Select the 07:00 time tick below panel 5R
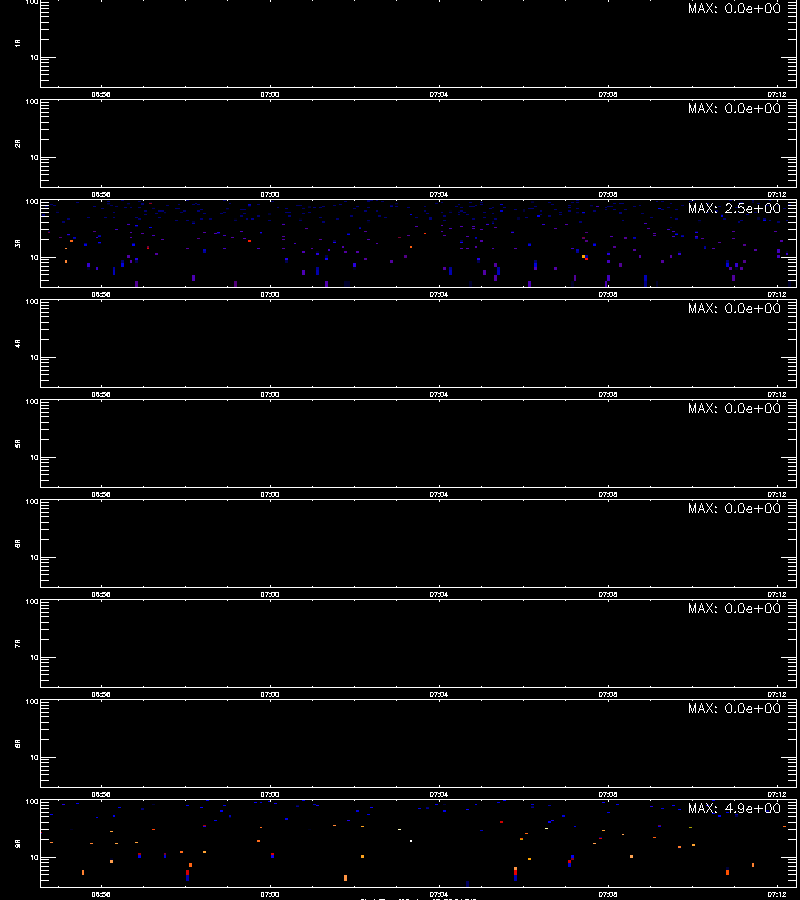Screen dimensions: 800x900 click(x=270, y=494)
